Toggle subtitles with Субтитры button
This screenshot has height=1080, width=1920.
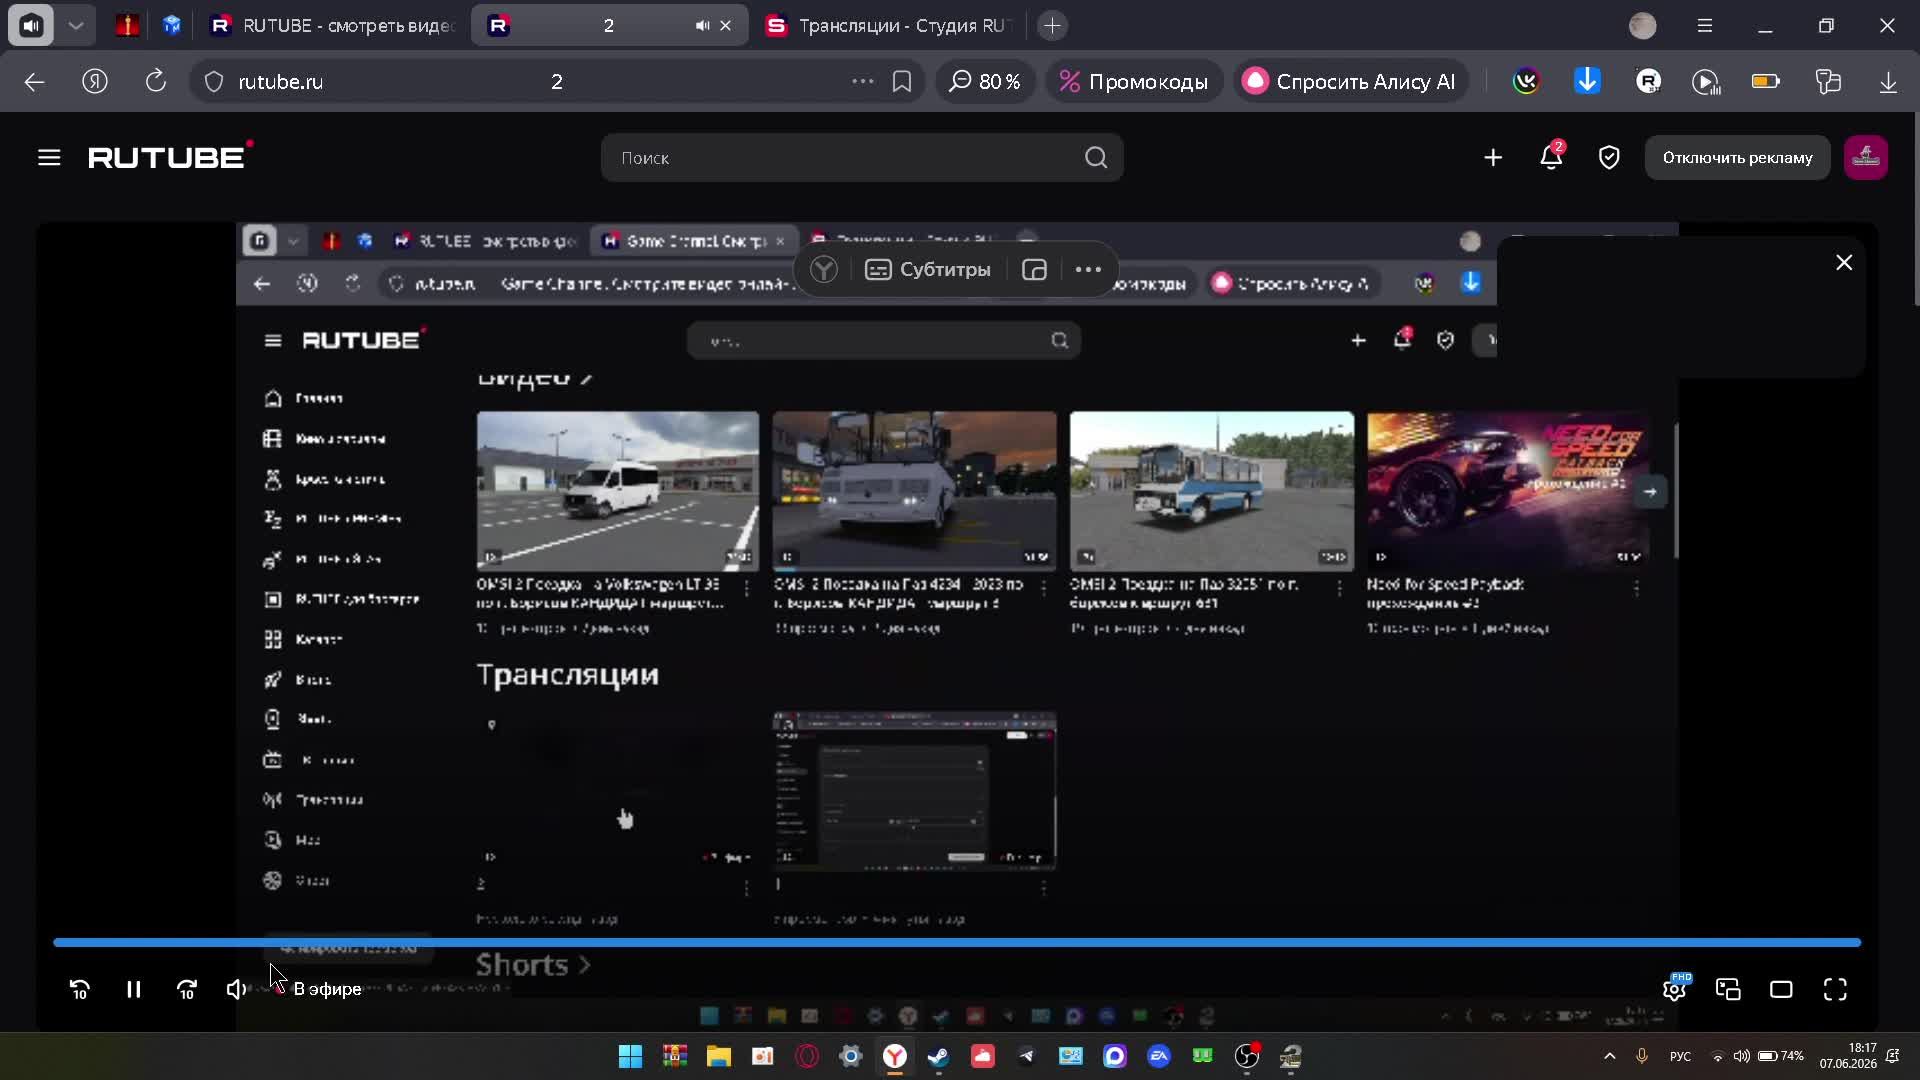928,269
